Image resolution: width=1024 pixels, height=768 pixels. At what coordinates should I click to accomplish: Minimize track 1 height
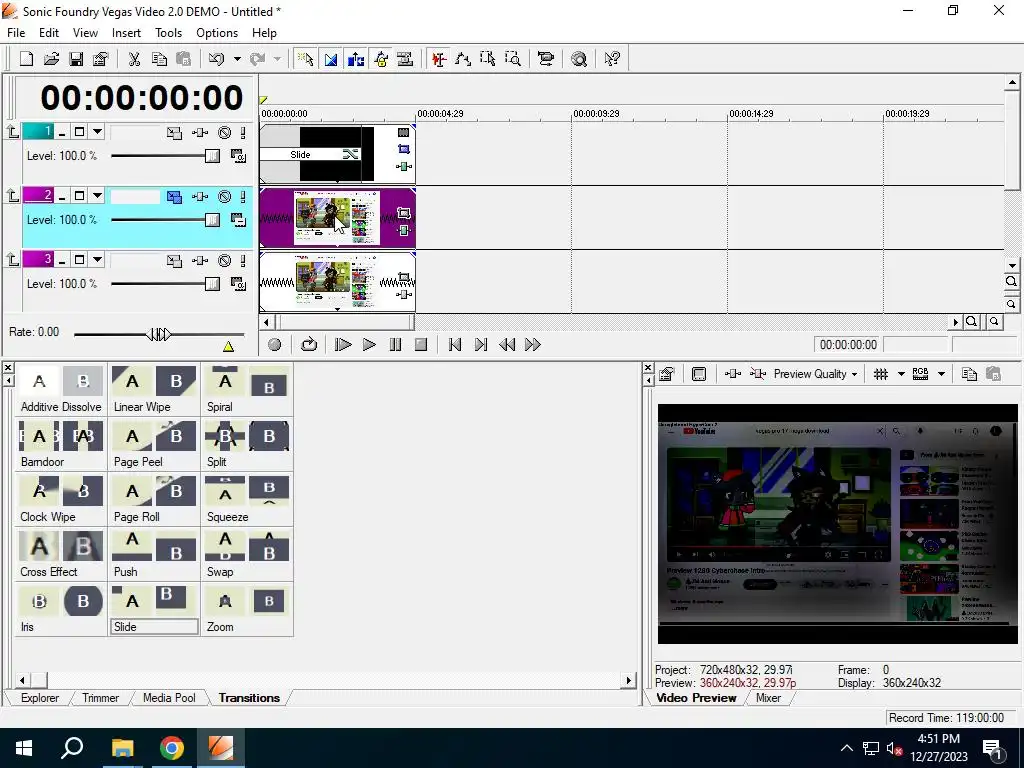(62, 133)
